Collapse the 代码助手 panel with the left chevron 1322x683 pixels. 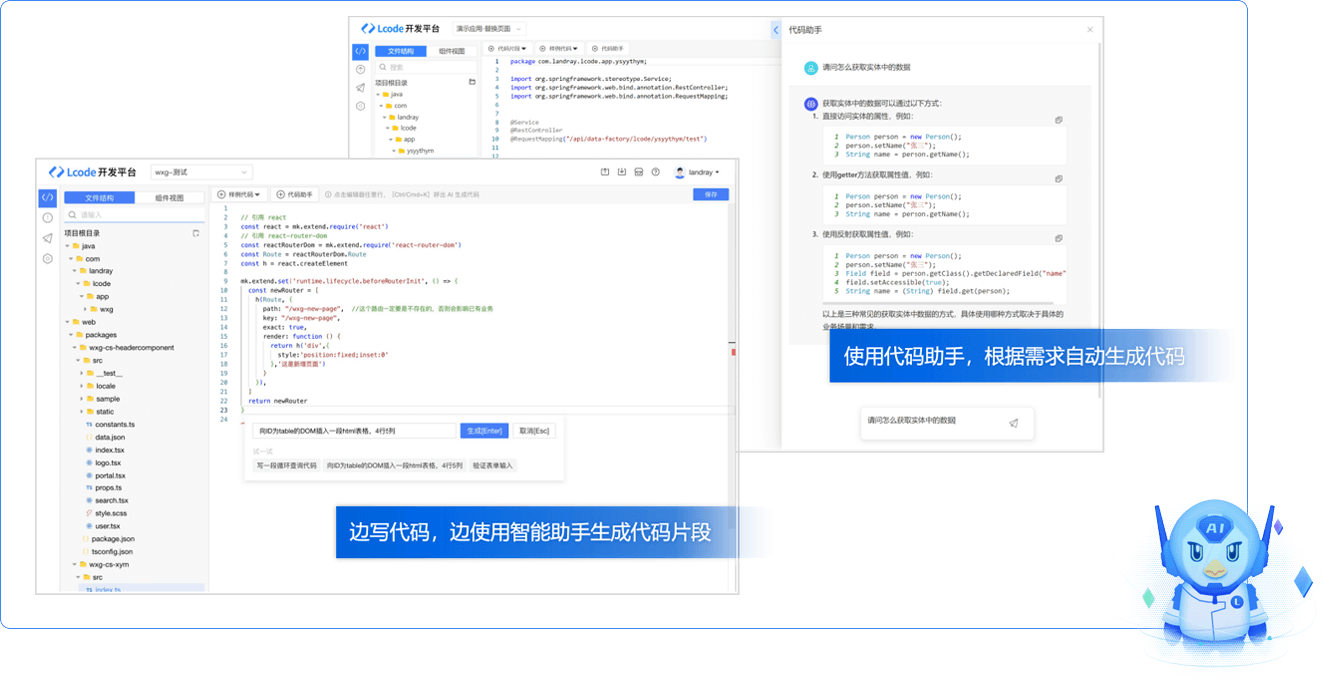(776, 31)
